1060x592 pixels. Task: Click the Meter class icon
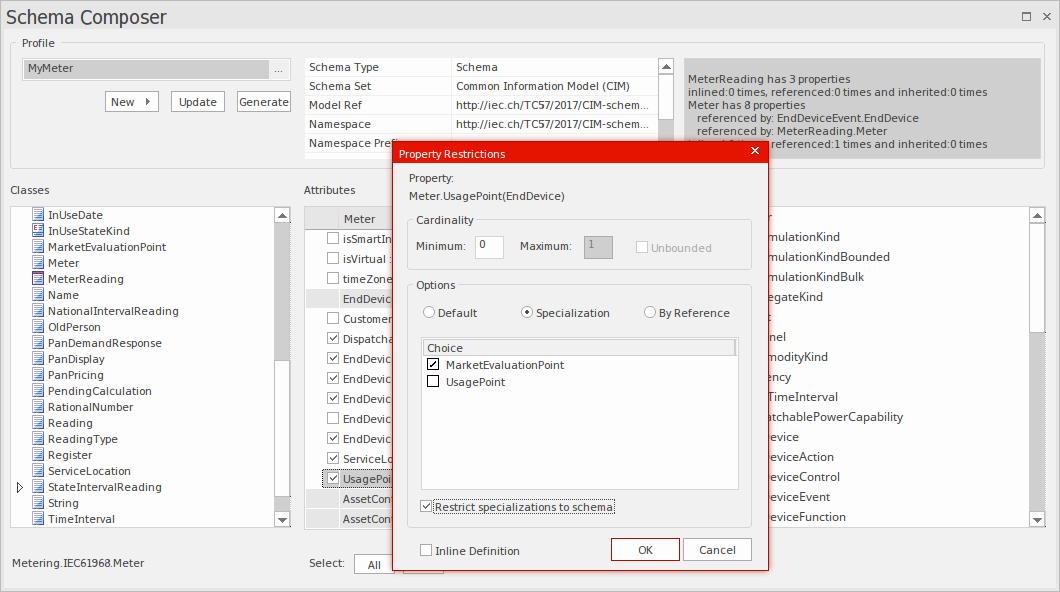tap(36, 262)
